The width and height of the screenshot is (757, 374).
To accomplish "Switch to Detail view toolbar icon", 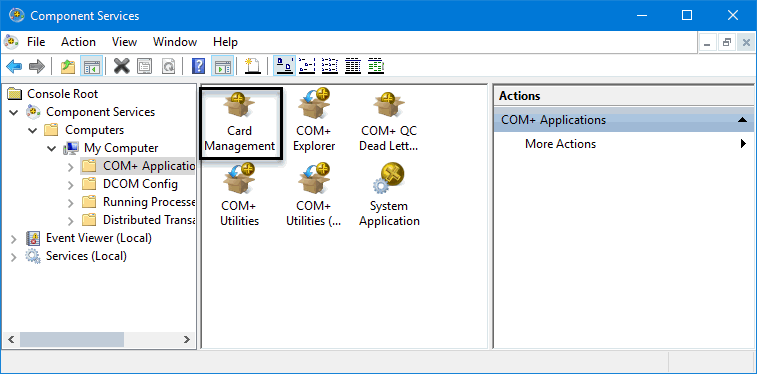I will coord(353,66).
